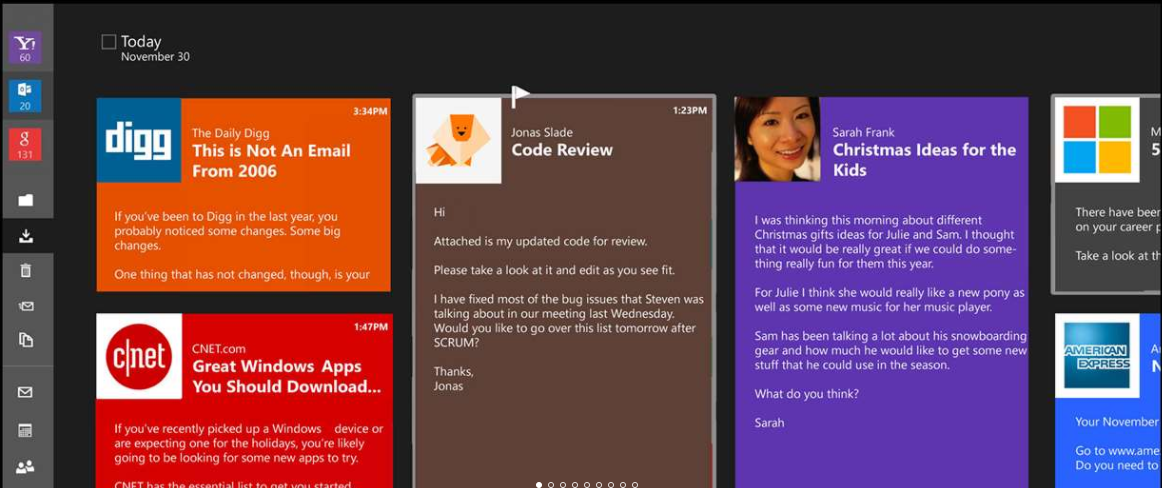The height and width of the screenshot is (488, 1162).
Task: Click the American Express logo thumbnail
Action: (1097, 355)
